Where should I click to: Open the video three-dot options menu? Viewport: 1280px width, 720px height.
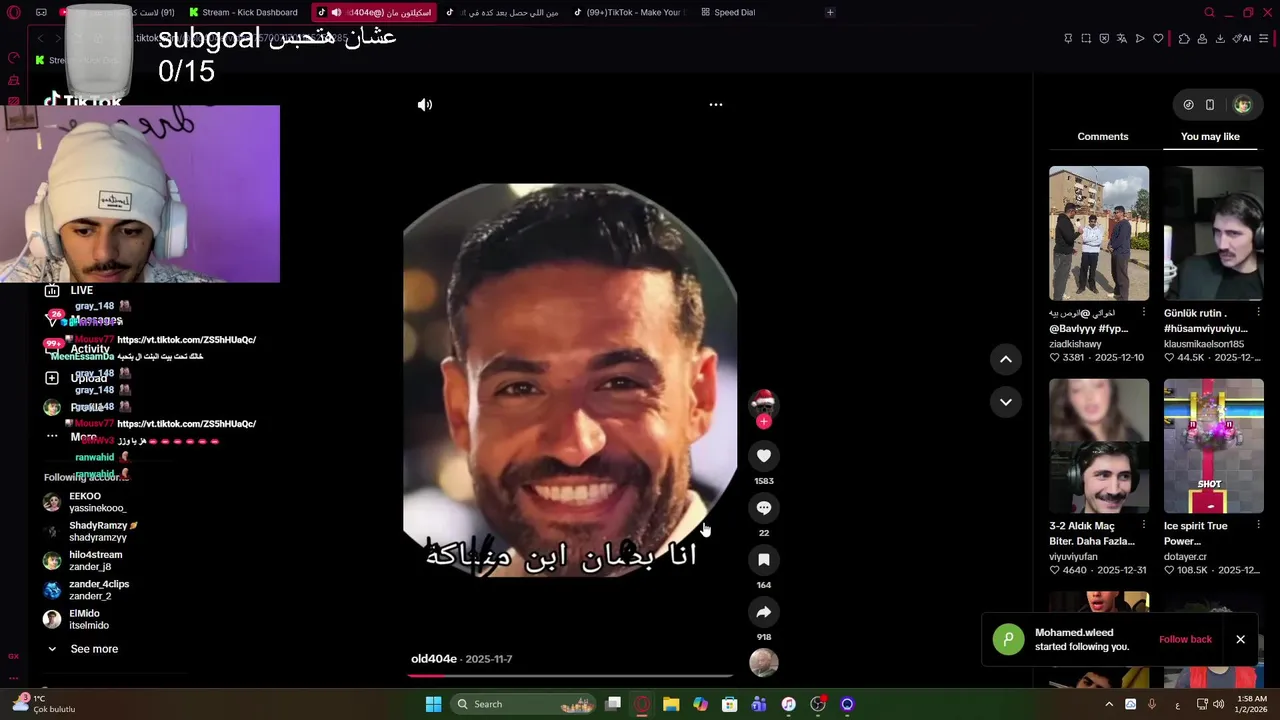point(716,104)
